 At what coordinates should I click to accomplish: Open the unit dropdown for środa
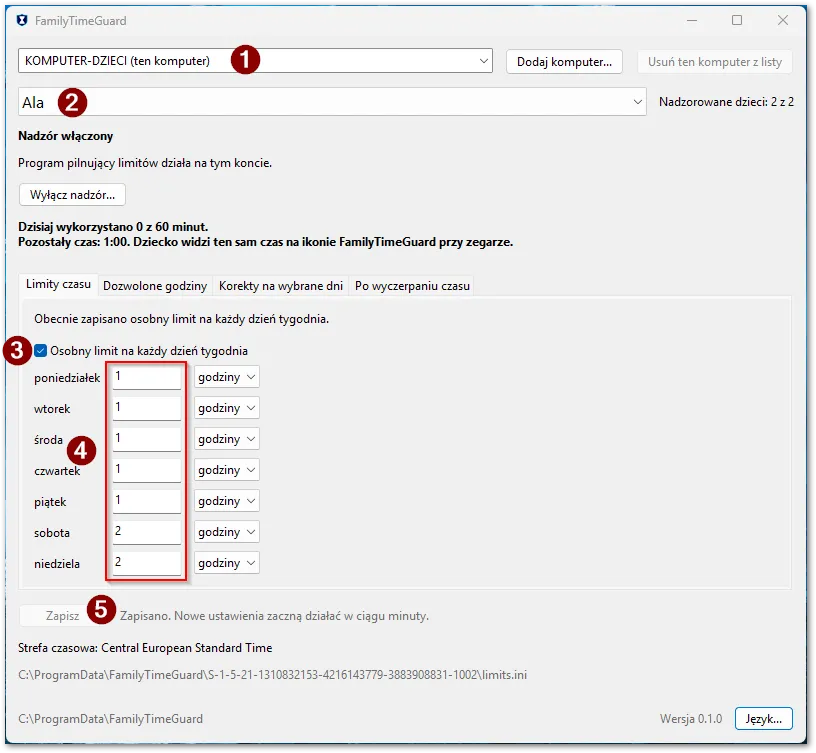226,439
